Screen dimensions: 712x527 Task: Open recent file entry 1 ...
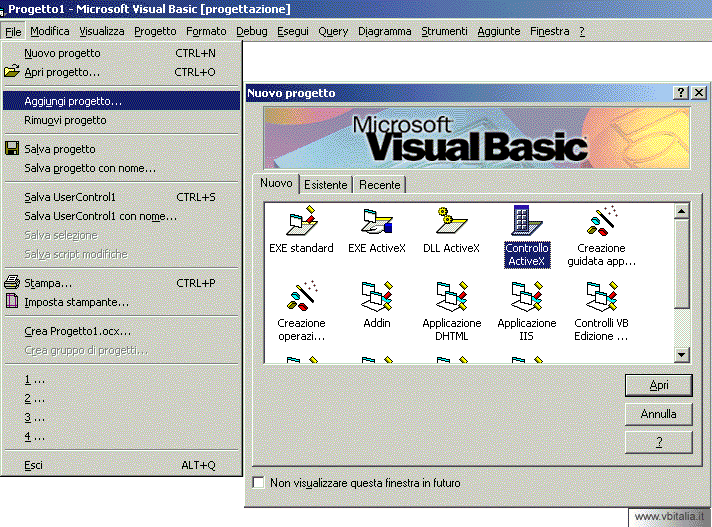121,379
